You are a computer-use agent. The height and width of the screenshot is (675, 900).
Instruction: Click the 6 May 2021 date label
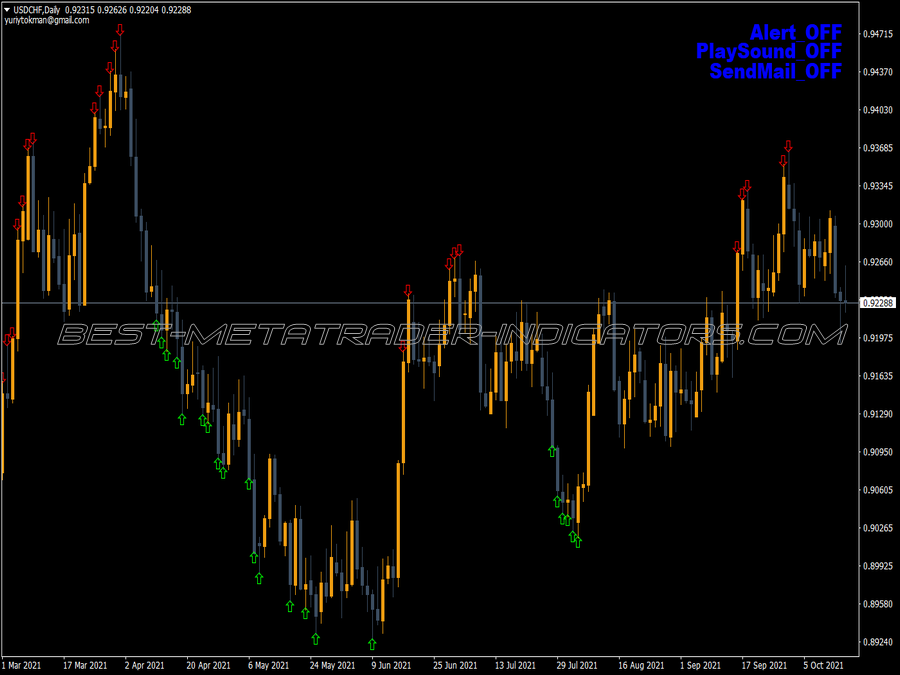268,665
